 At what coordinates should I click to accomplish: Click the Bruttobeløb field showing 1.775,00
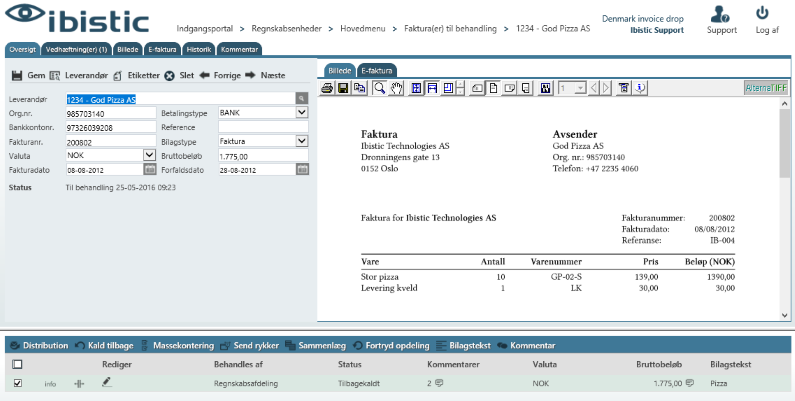[x=263, y=156]
